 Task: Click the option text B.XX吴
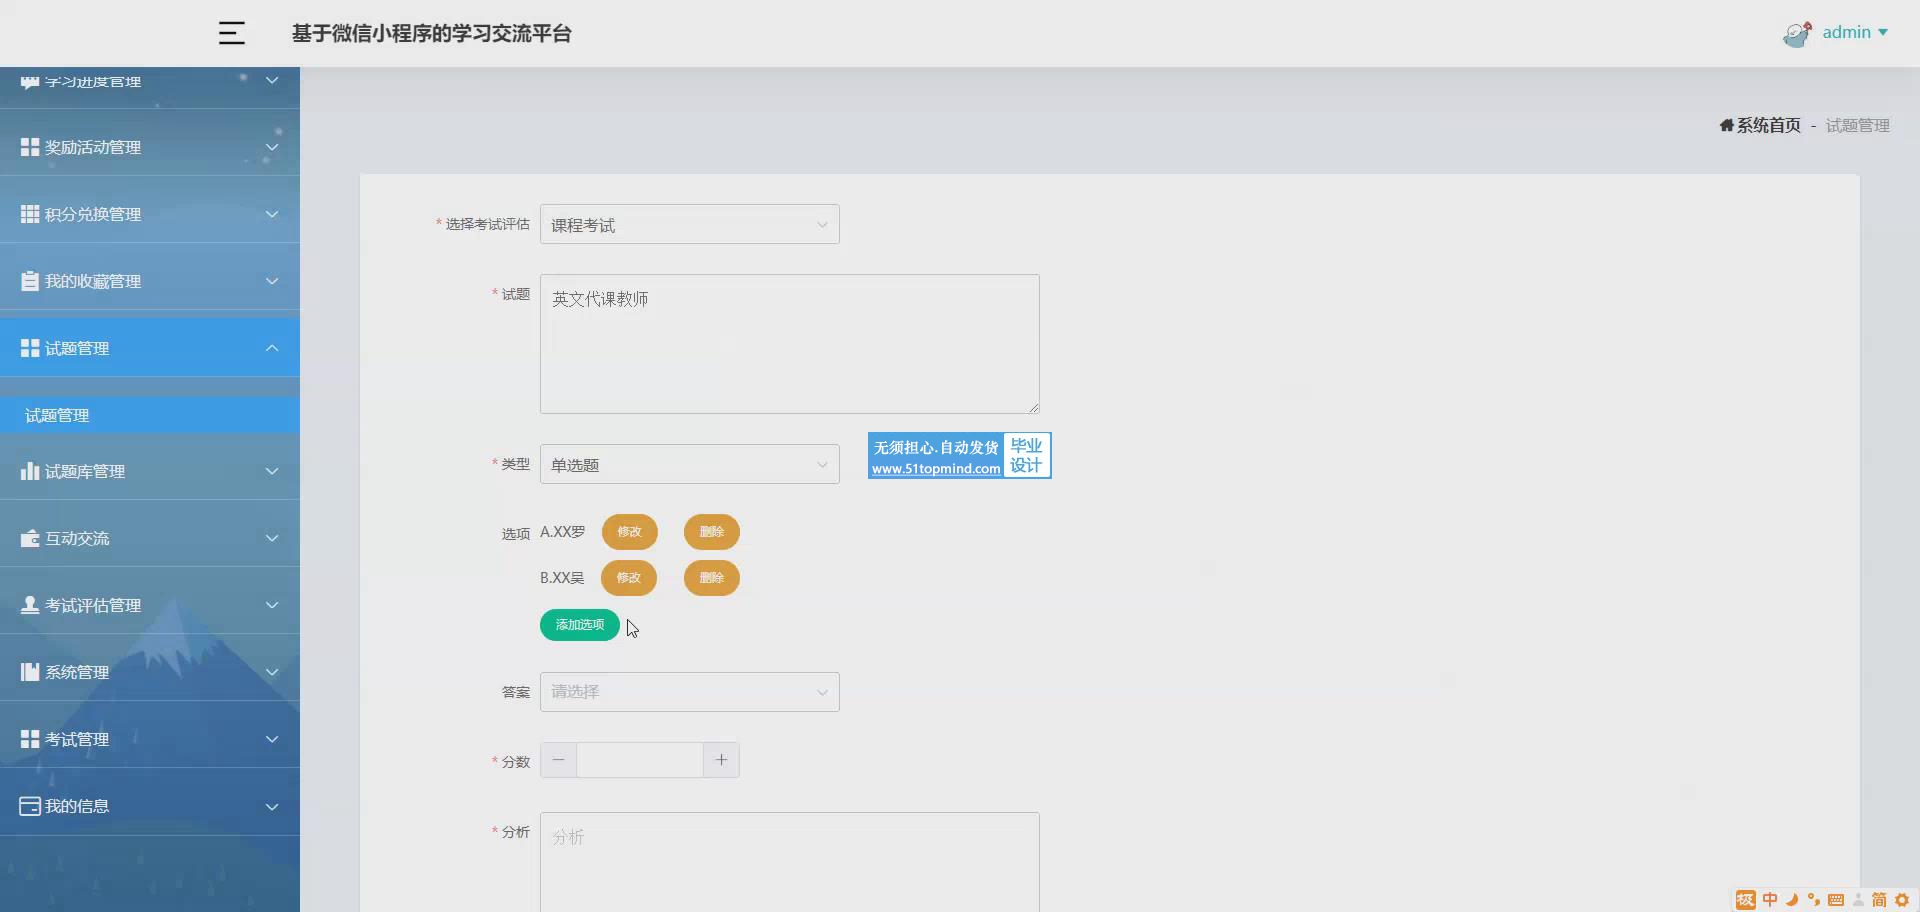click(562, 578)
